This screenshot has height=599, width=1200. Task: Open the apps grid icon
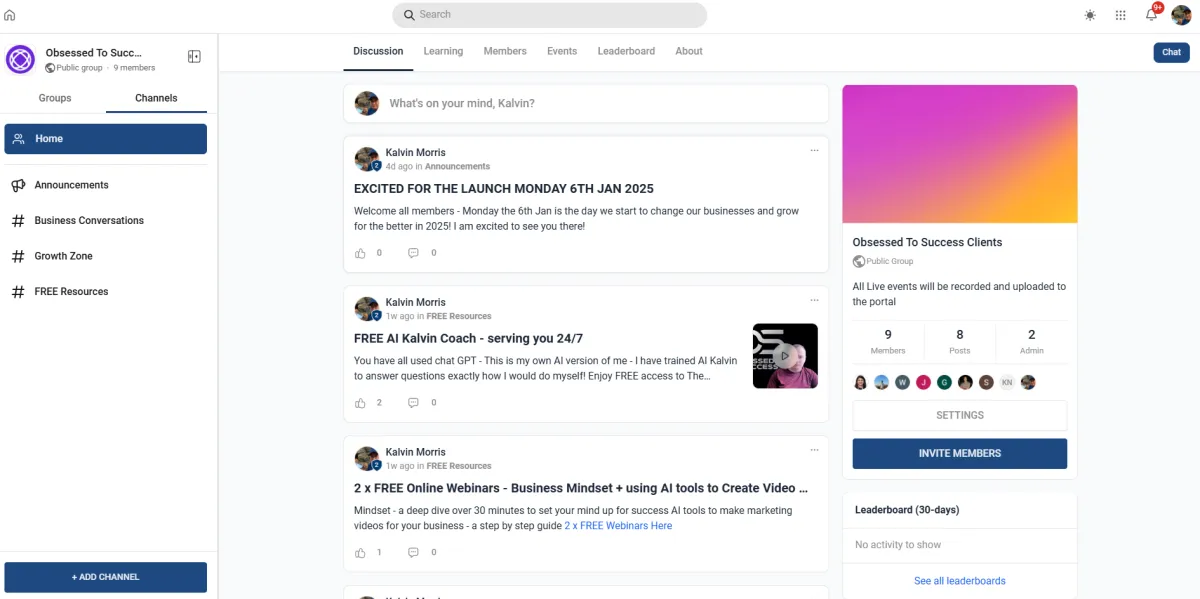(1121, 15)
